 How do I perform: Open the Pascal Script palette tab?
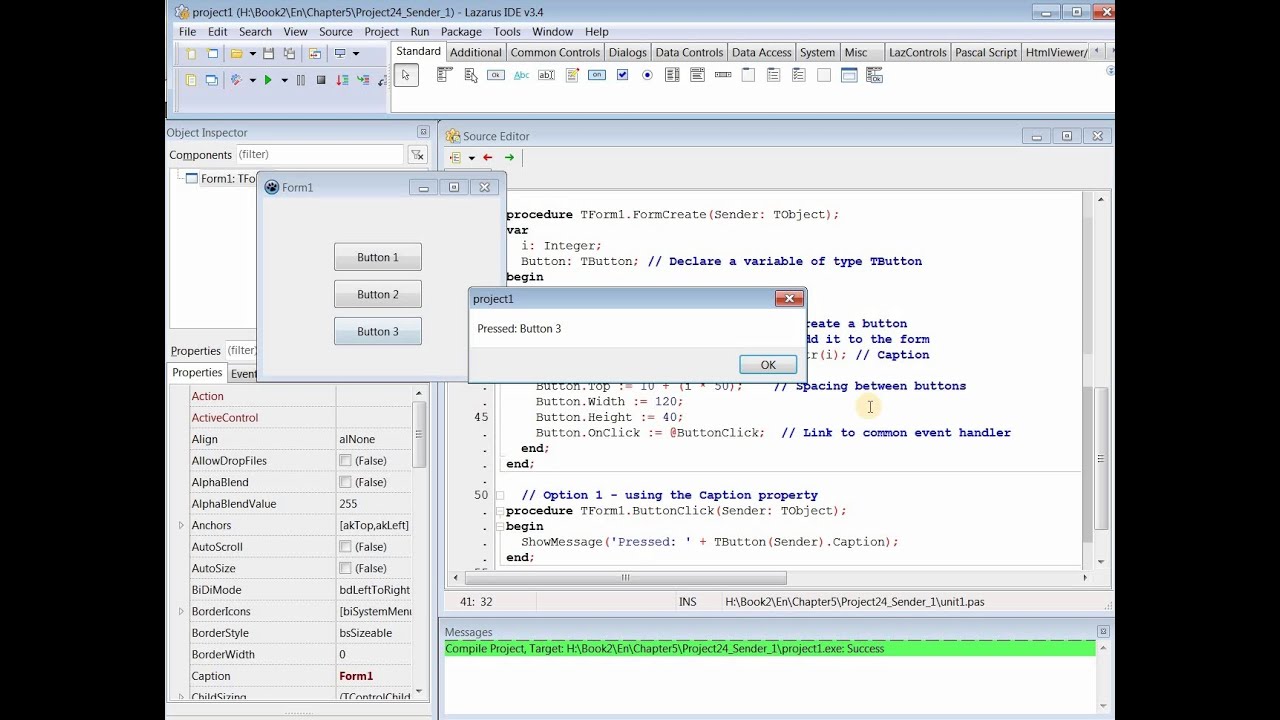click(986, 52)
